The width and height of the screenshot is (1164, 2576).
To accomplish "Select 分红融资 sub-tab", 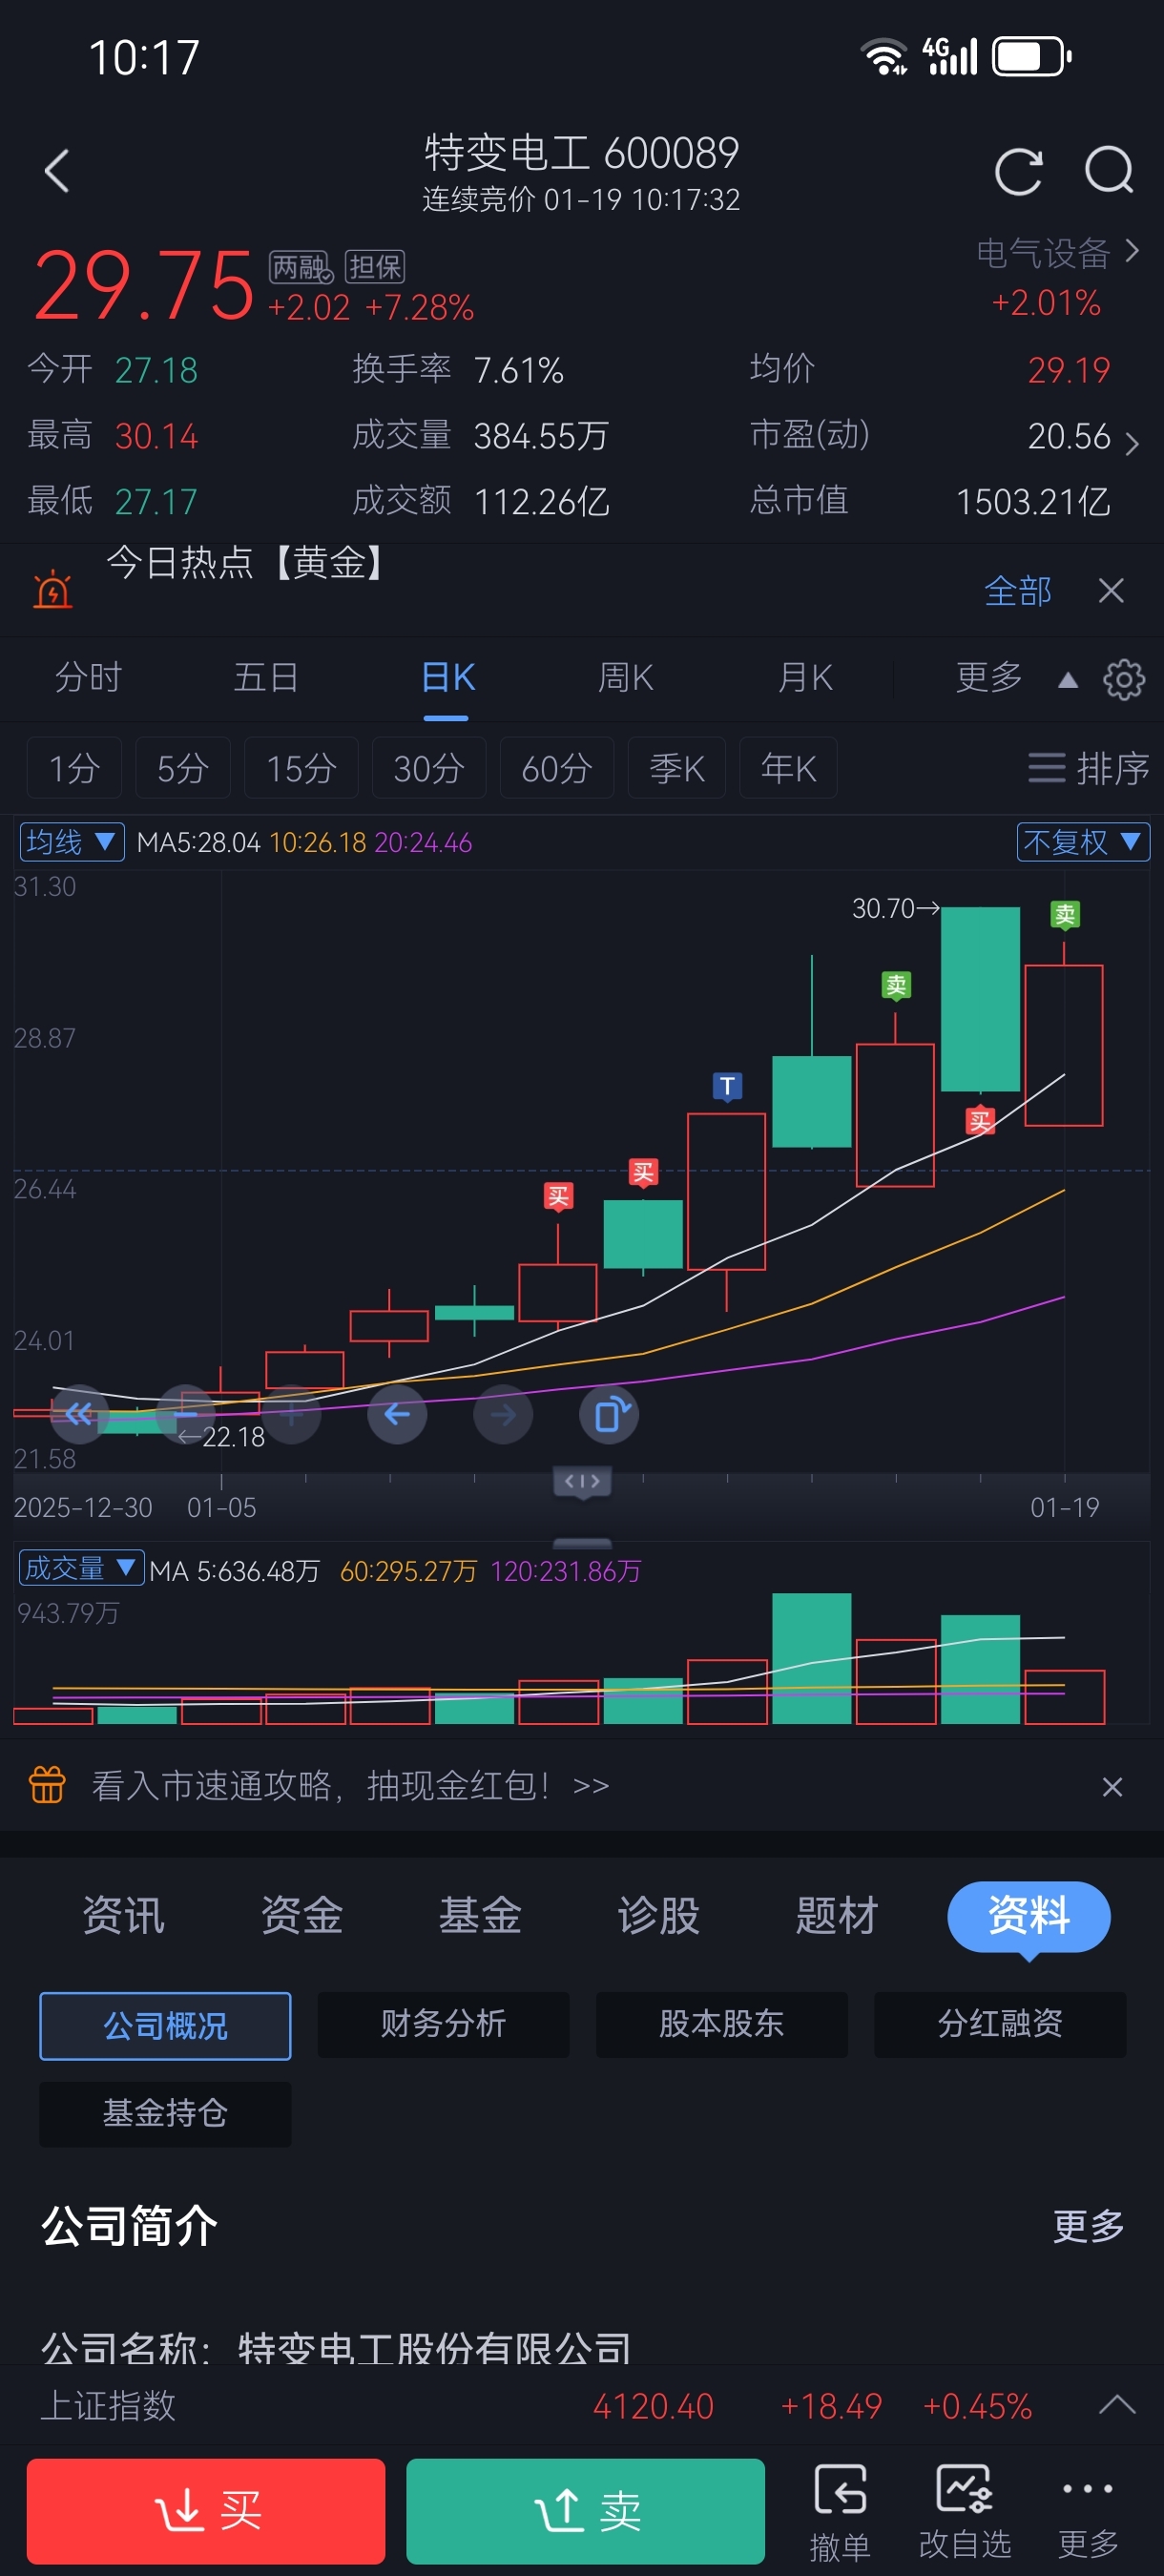I will point(1000,2024).
